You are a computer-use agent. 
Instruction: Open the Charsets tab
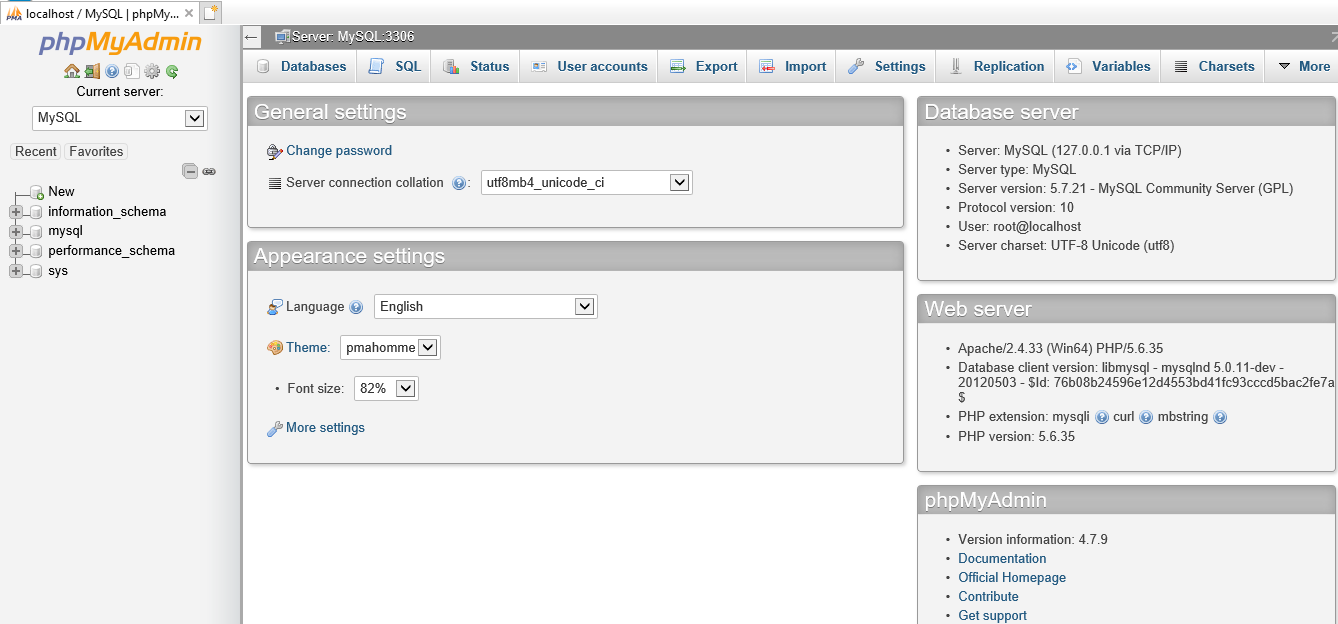click(1213, 66)
